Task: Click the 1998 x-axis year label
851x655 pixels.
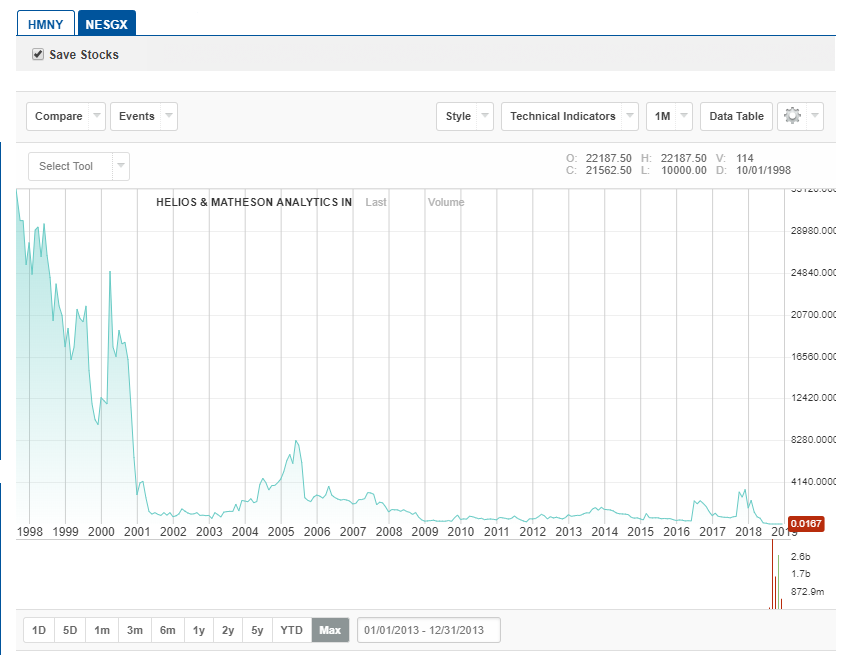Action: (30, 532)
